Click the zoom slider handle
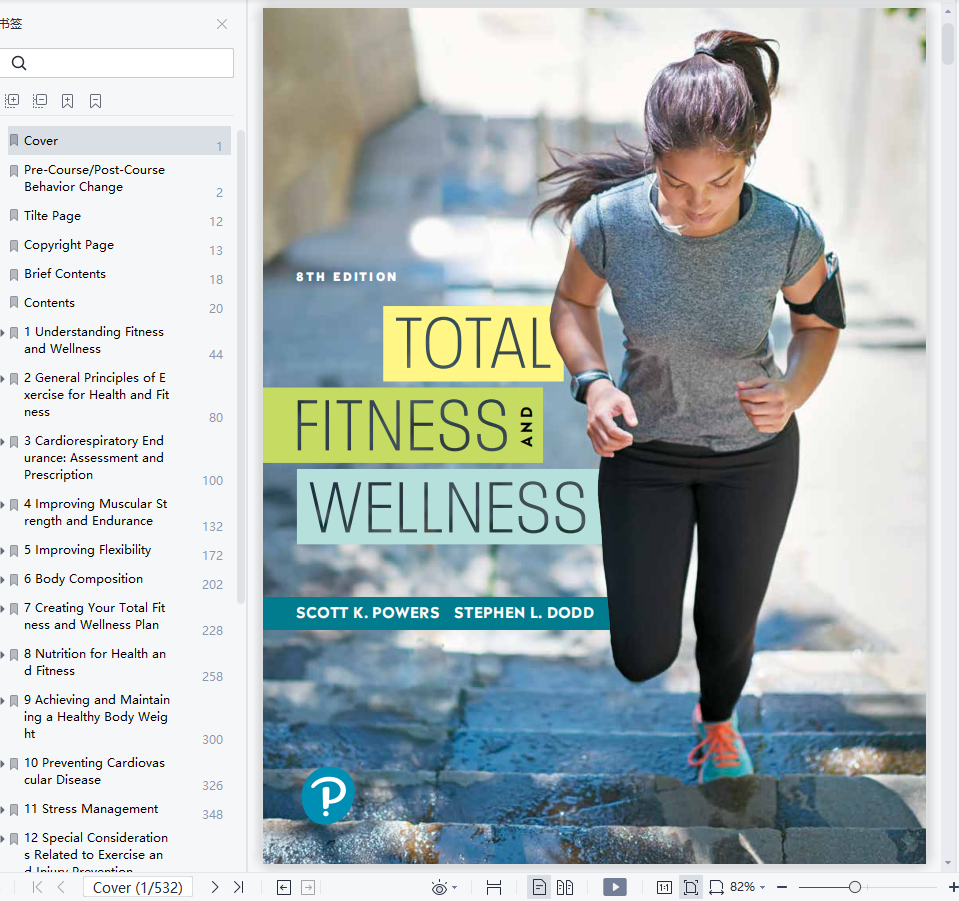 click(x=855, y=887)
